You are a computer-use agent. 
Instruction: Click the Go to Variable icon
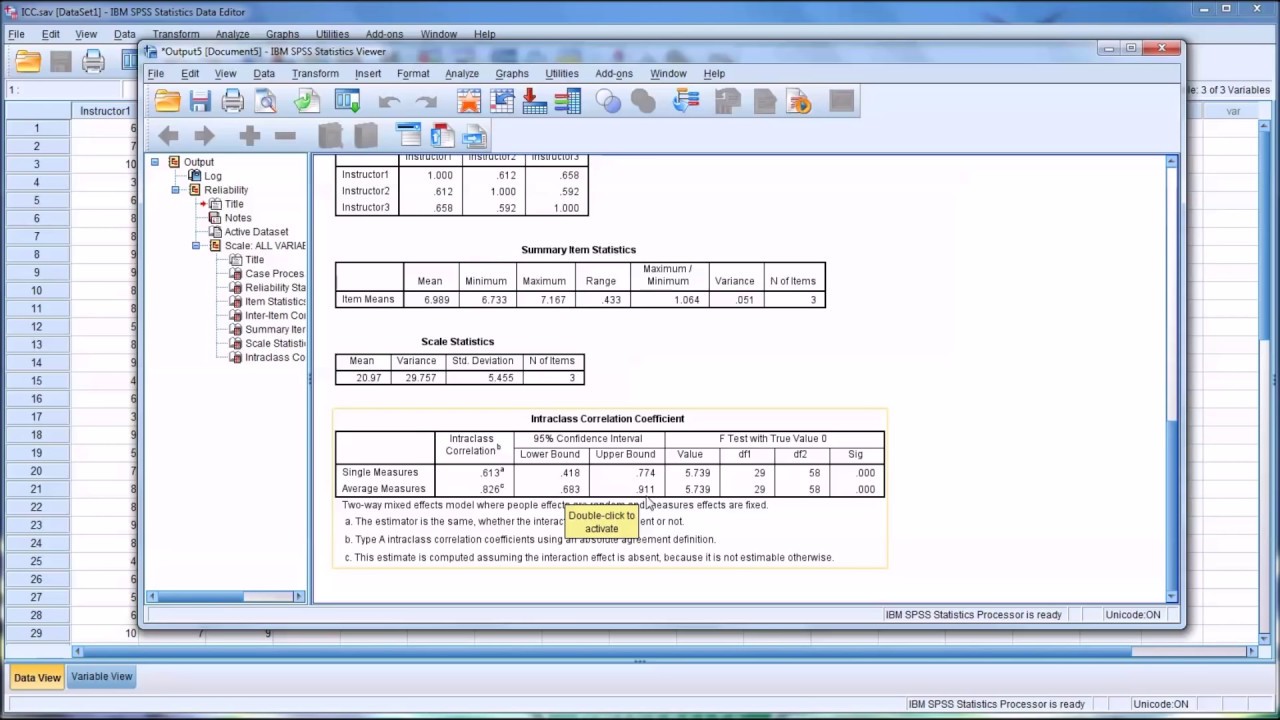tap(535, 101)
